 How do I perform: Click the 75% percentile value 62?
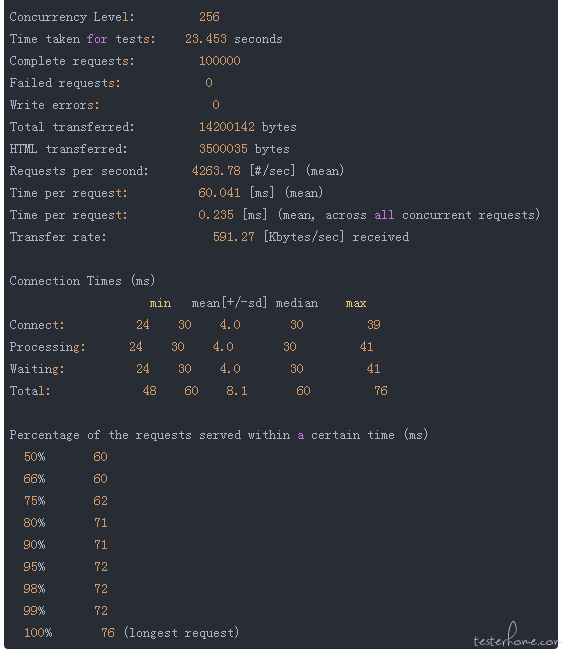pos(100,501)
